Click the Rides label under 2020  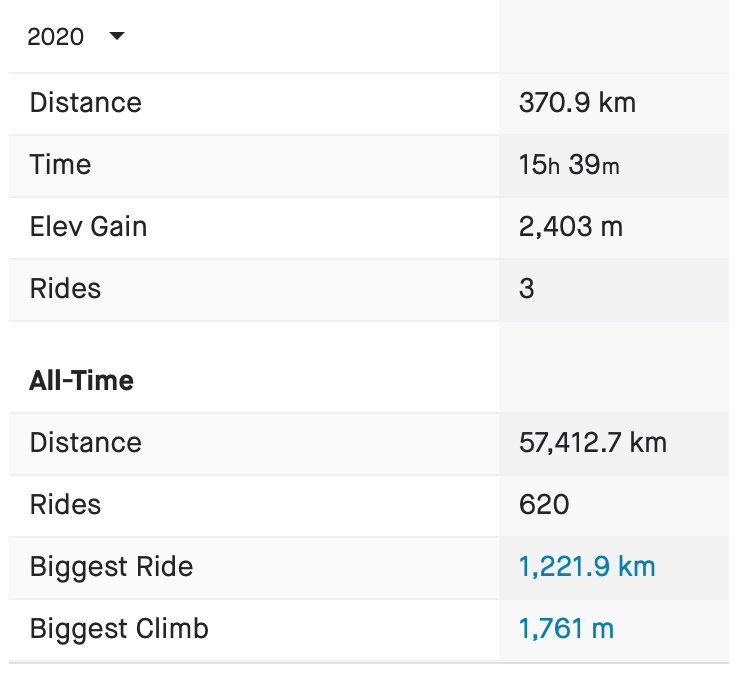point(65,289)
